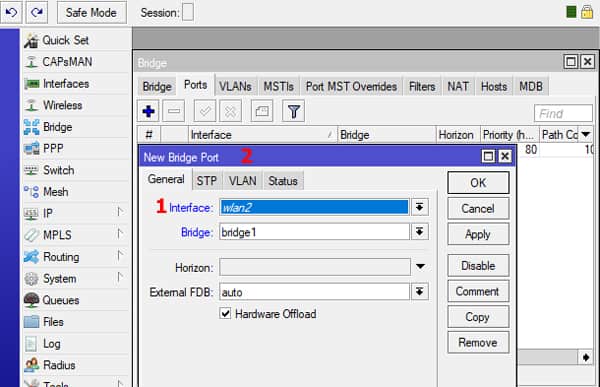Open the Status tab in dialog
Screen dimensions: 600x387
tap(283, 181)
